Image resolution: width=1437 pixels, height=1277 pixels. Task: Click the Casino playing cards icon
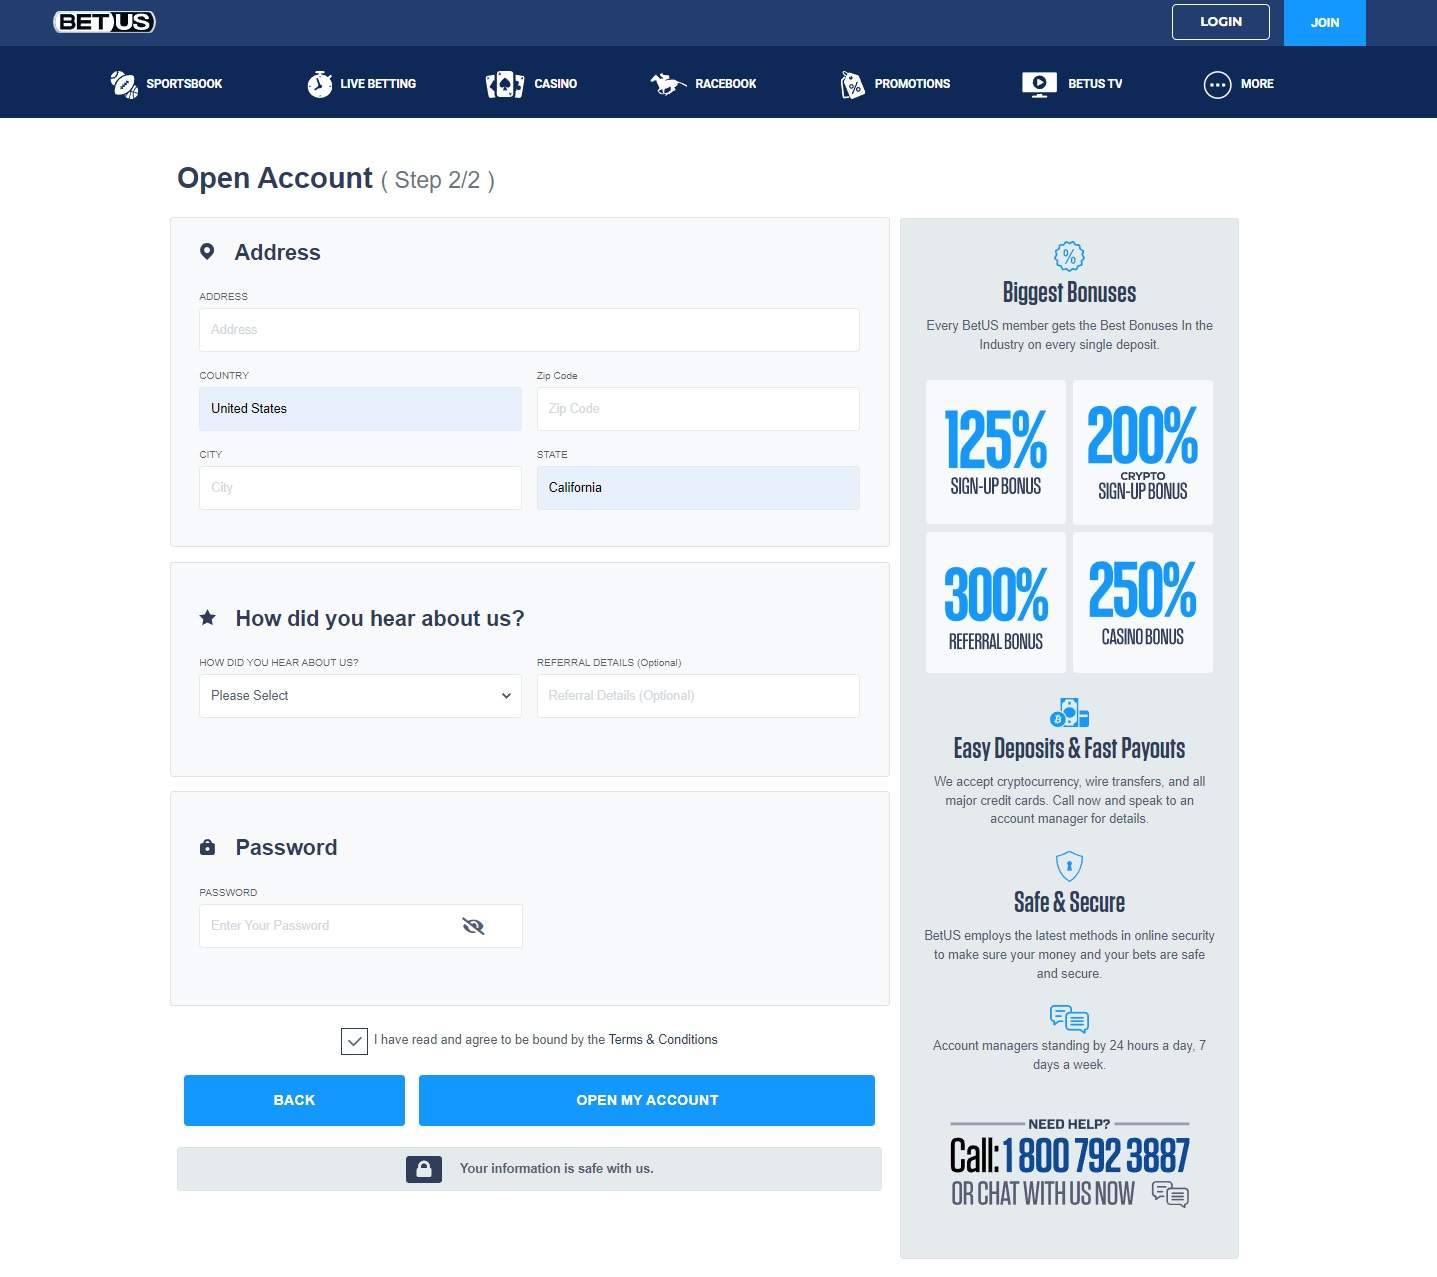coord(504,84)
